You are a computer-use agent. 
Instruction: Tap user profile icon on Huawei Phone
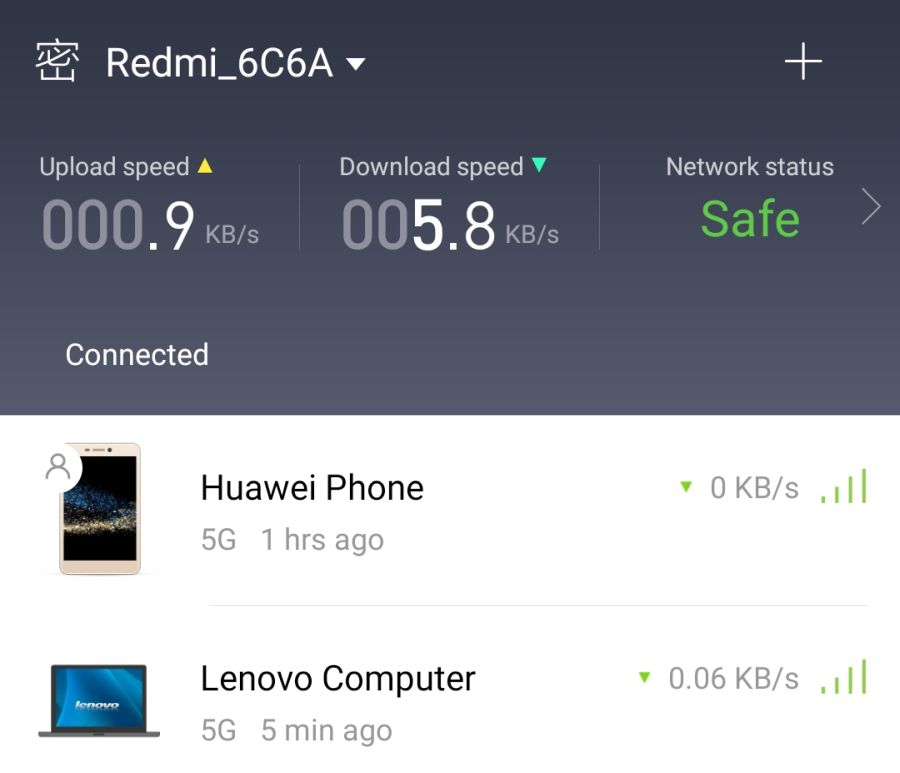point(57,467)
